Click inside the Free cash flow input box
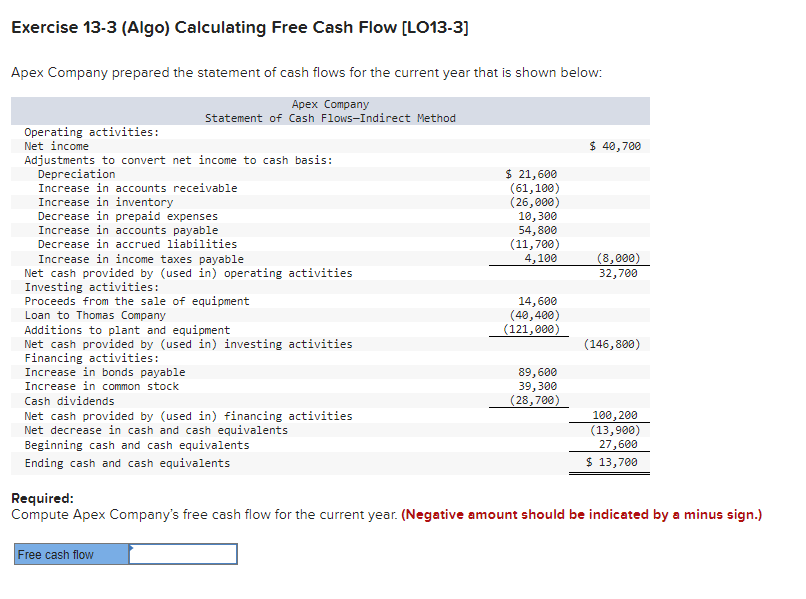806x599 pixels. coord(185,553)
